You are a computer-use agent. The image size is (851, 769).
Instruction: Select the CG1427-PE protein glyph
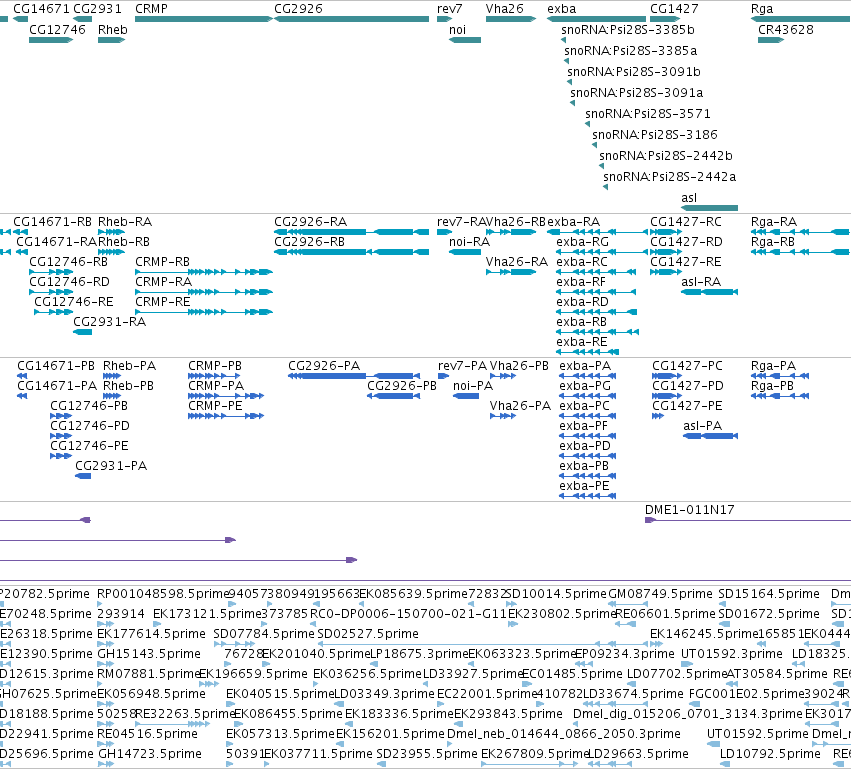point(658,416)
